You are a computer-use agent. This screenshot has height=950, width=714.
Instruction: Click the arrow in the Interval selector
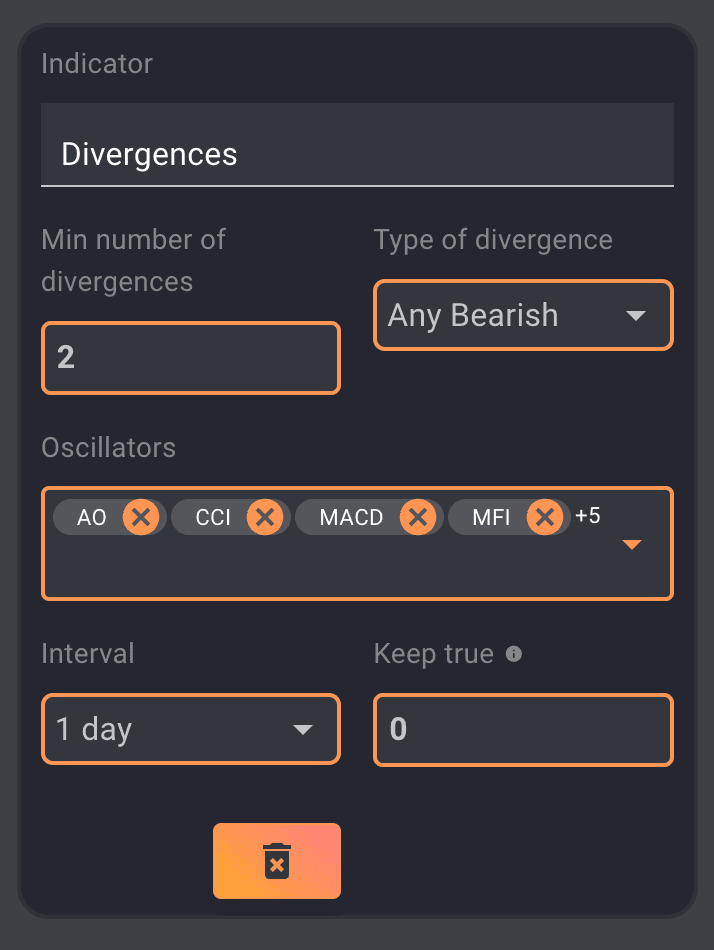click(302, 730)
